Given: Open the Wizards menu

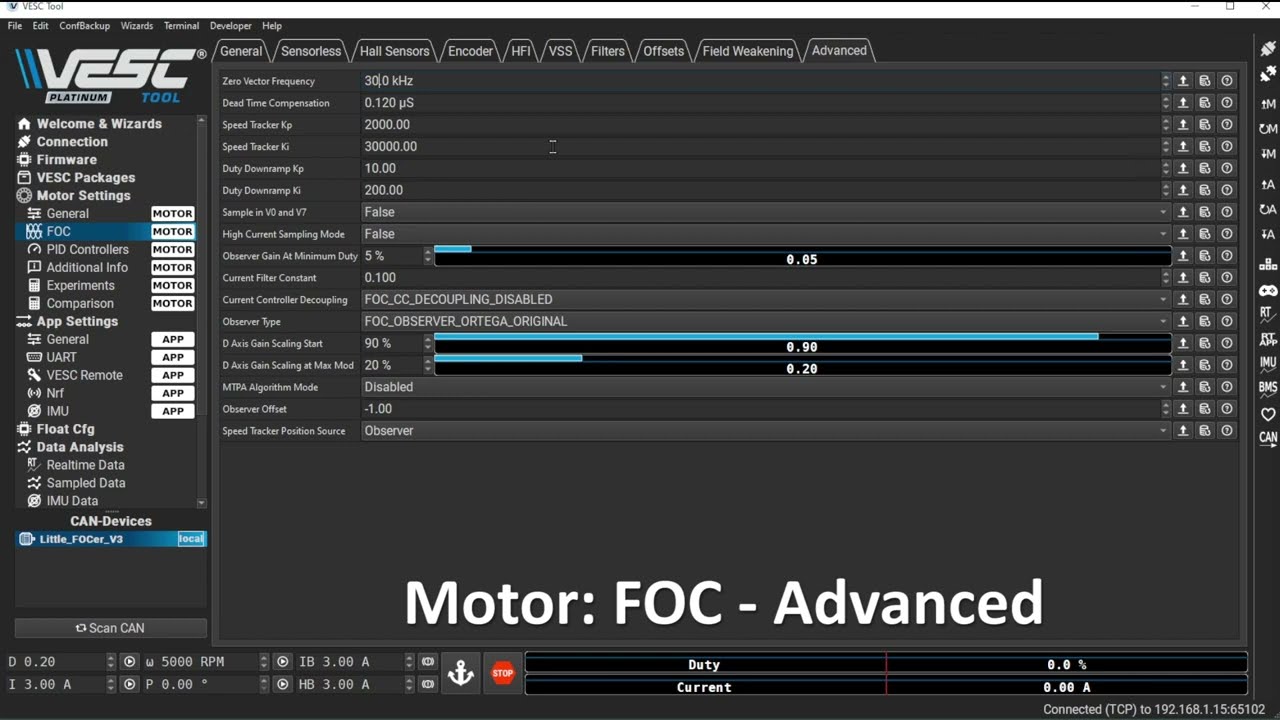Looking at the screenshot, I should click(x=137, y=26).
